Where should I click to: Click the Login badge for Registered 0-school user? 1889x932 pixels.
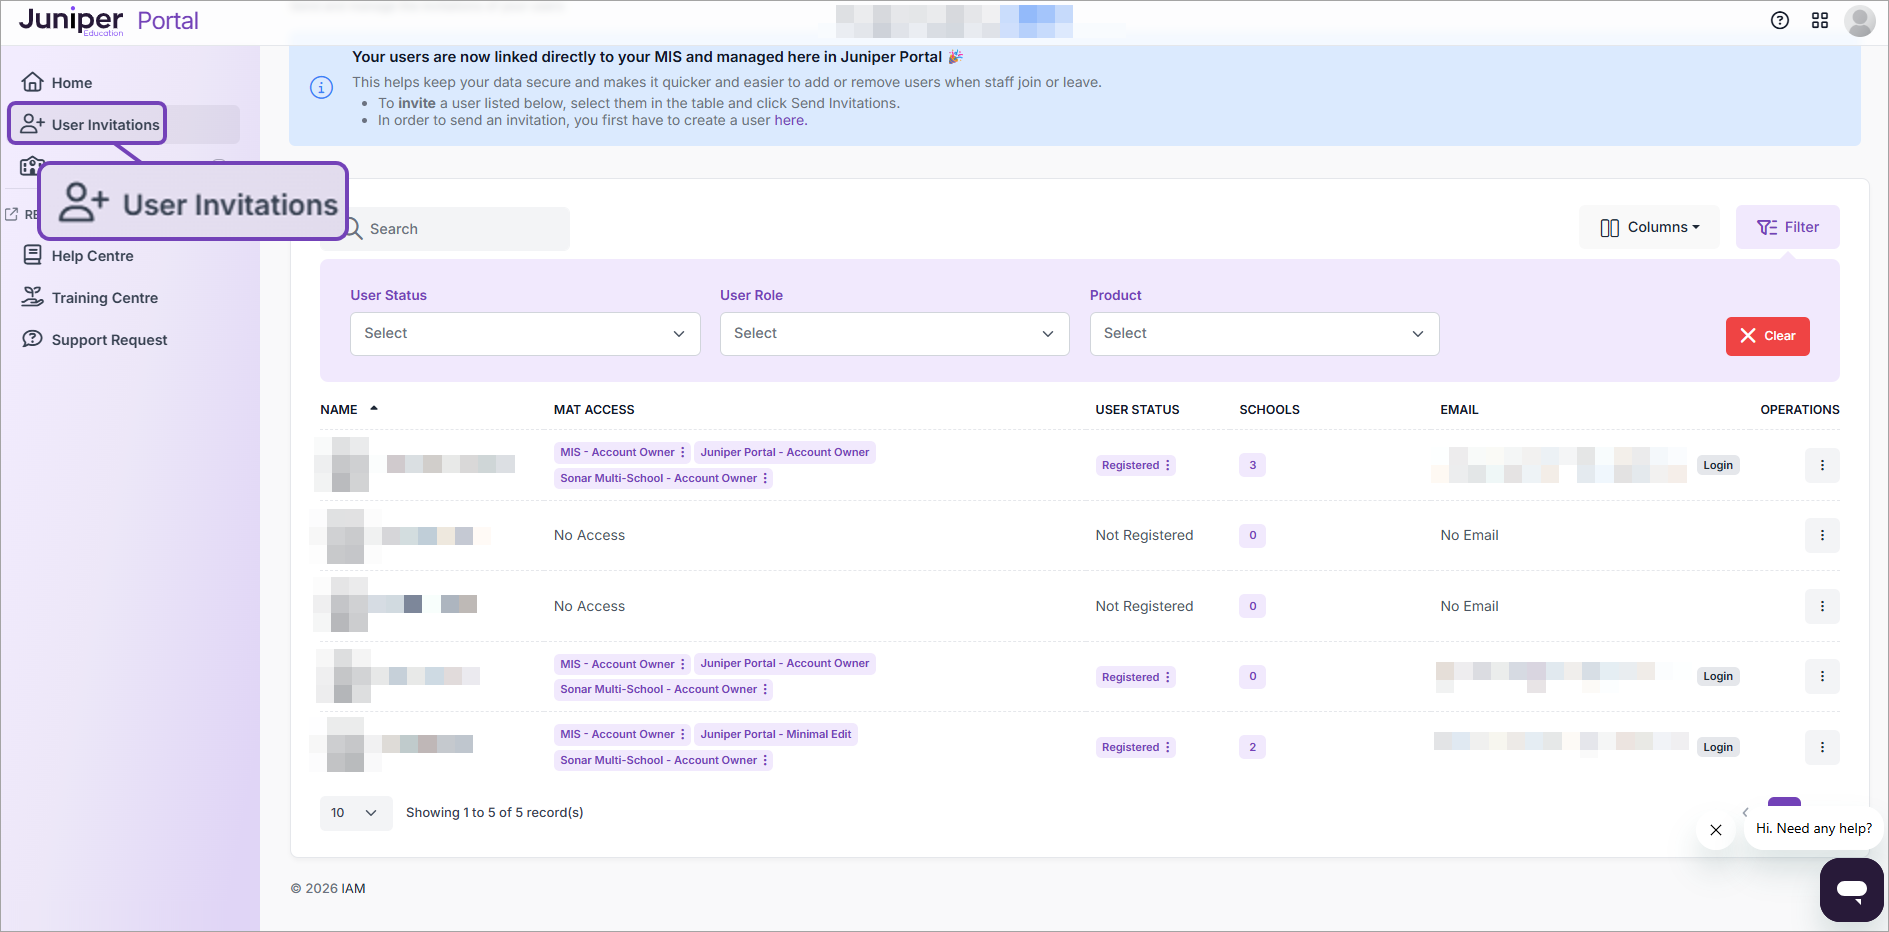(x=1718, y=676)
